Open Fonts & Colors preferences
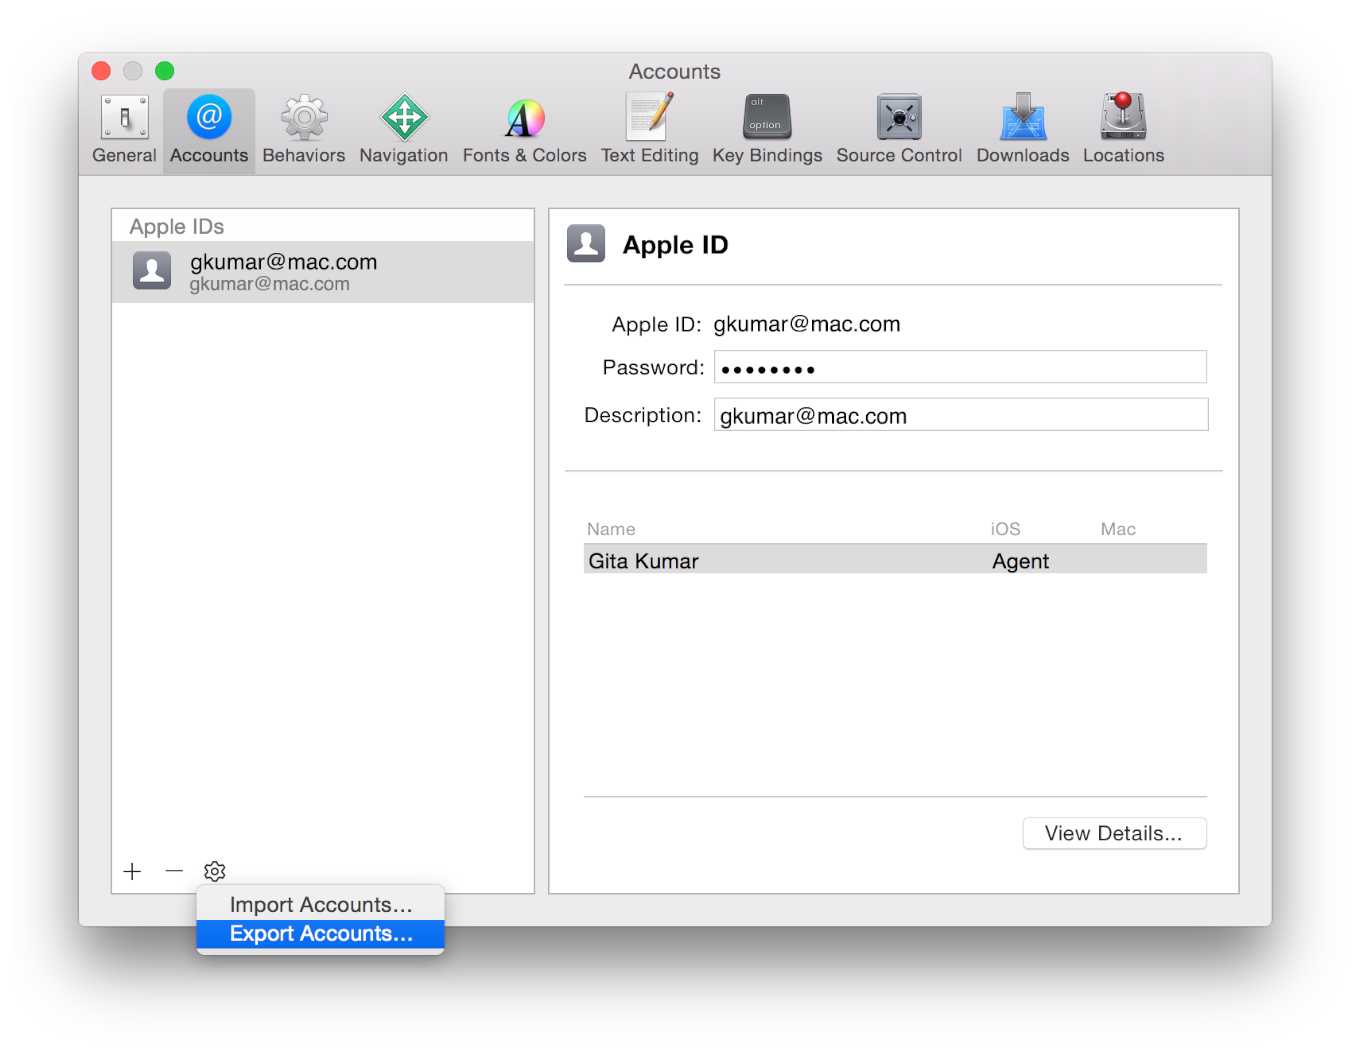This screenshot has width=1360, height=1056. point(524,130)
